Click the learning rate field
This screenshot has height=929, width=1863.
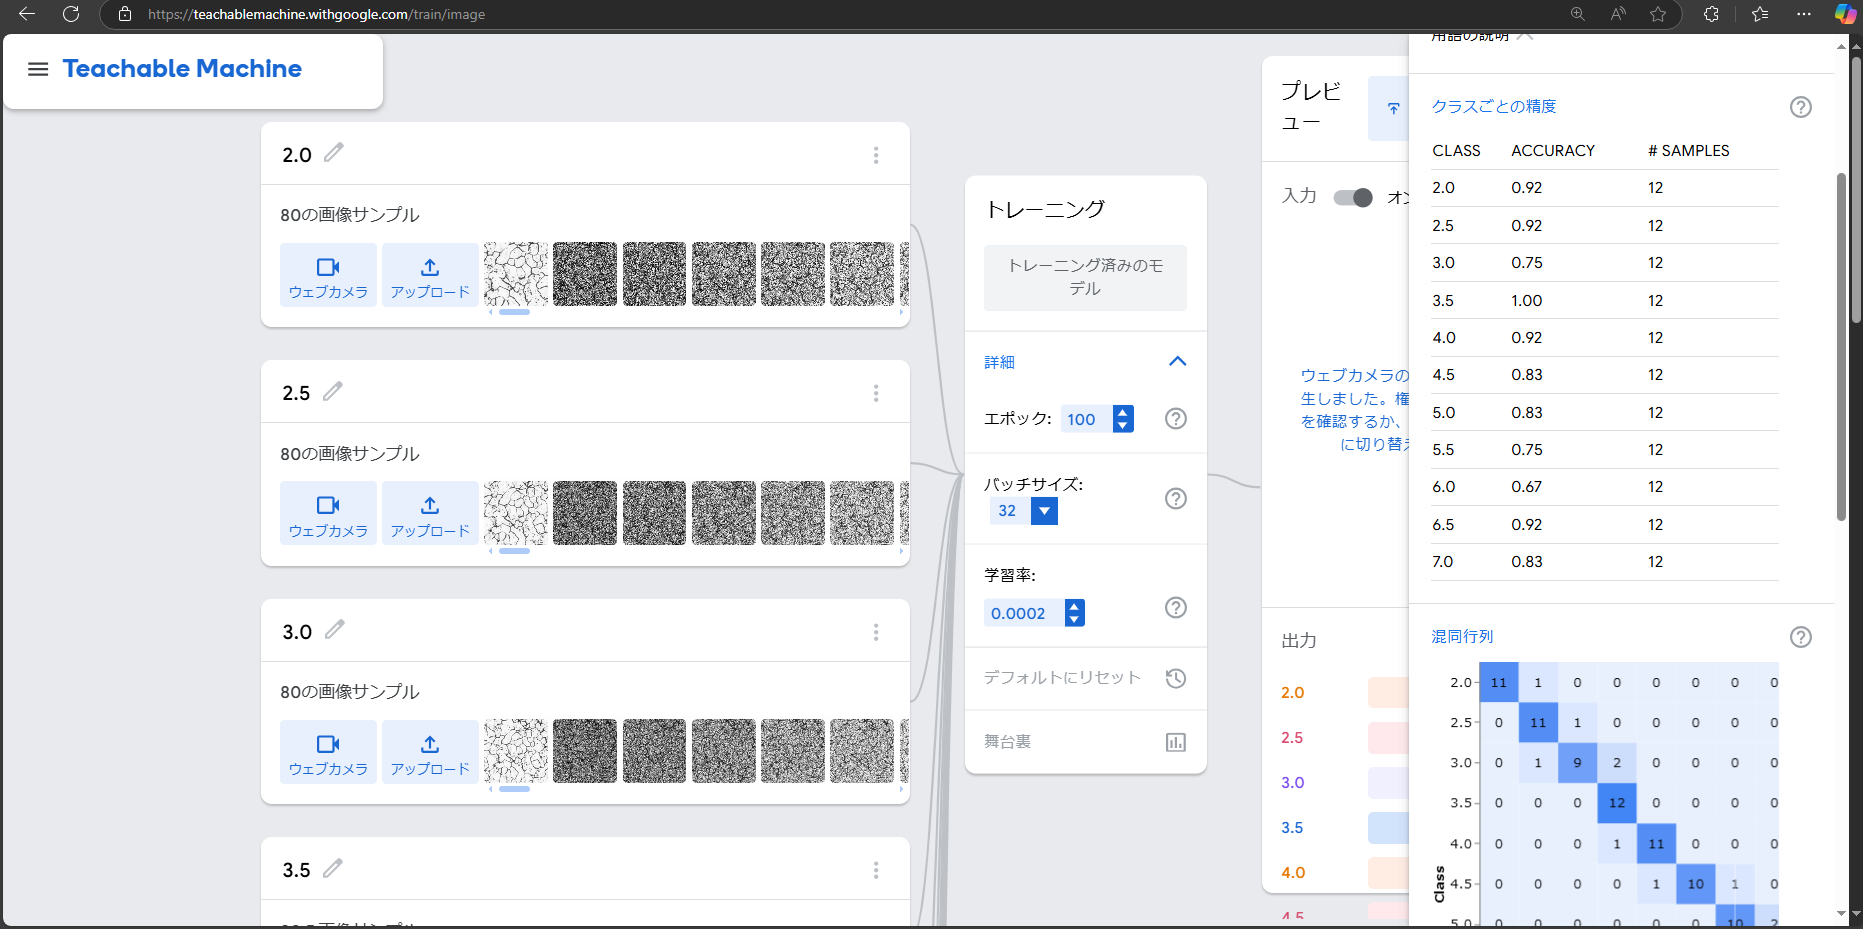tap(1023, 613)
